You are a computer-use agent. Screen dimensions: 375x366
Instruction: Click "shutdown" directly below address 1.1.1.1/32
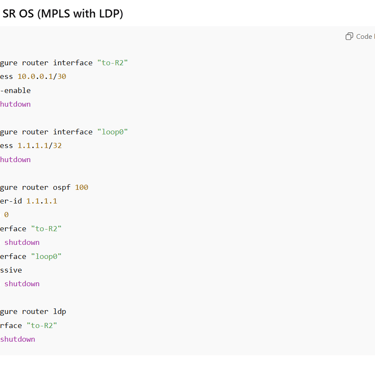15,159
